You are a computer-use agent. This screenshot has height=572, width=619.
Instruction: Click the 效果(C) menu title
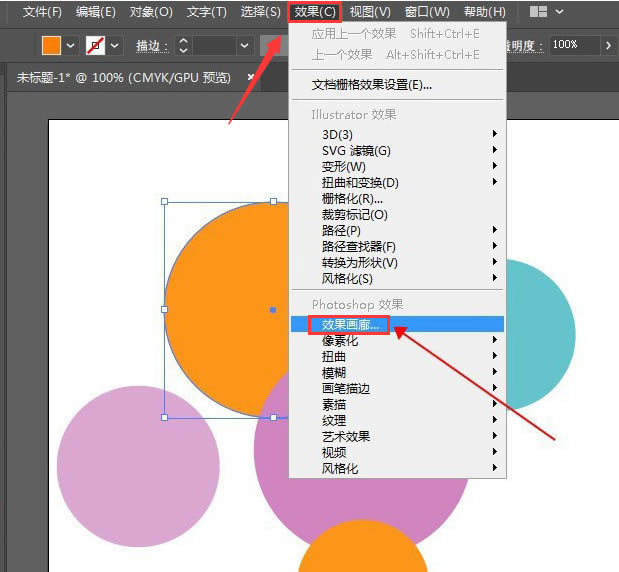(x=315, y=12)
